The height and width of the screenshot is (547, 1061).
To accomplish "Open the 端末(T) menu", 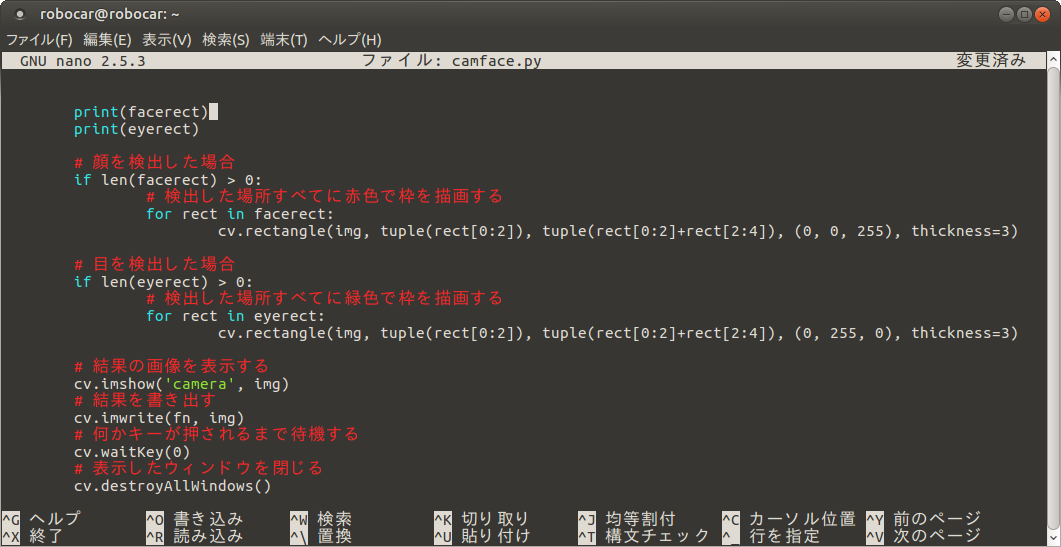I will [x=284, y=39].
